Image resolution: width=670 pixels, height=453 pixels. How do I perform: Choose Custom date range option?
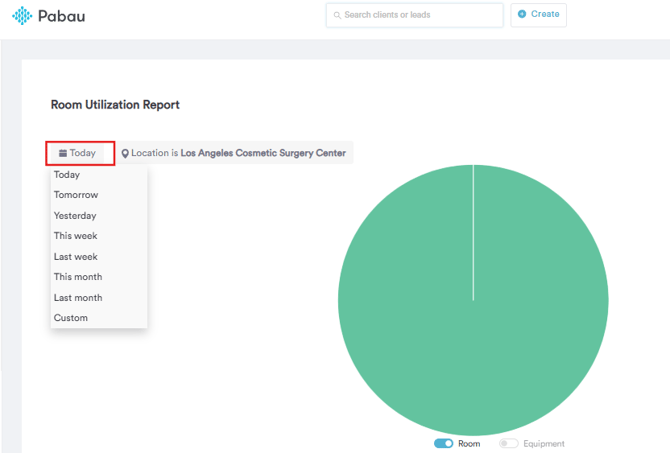(x=71, y=318)
